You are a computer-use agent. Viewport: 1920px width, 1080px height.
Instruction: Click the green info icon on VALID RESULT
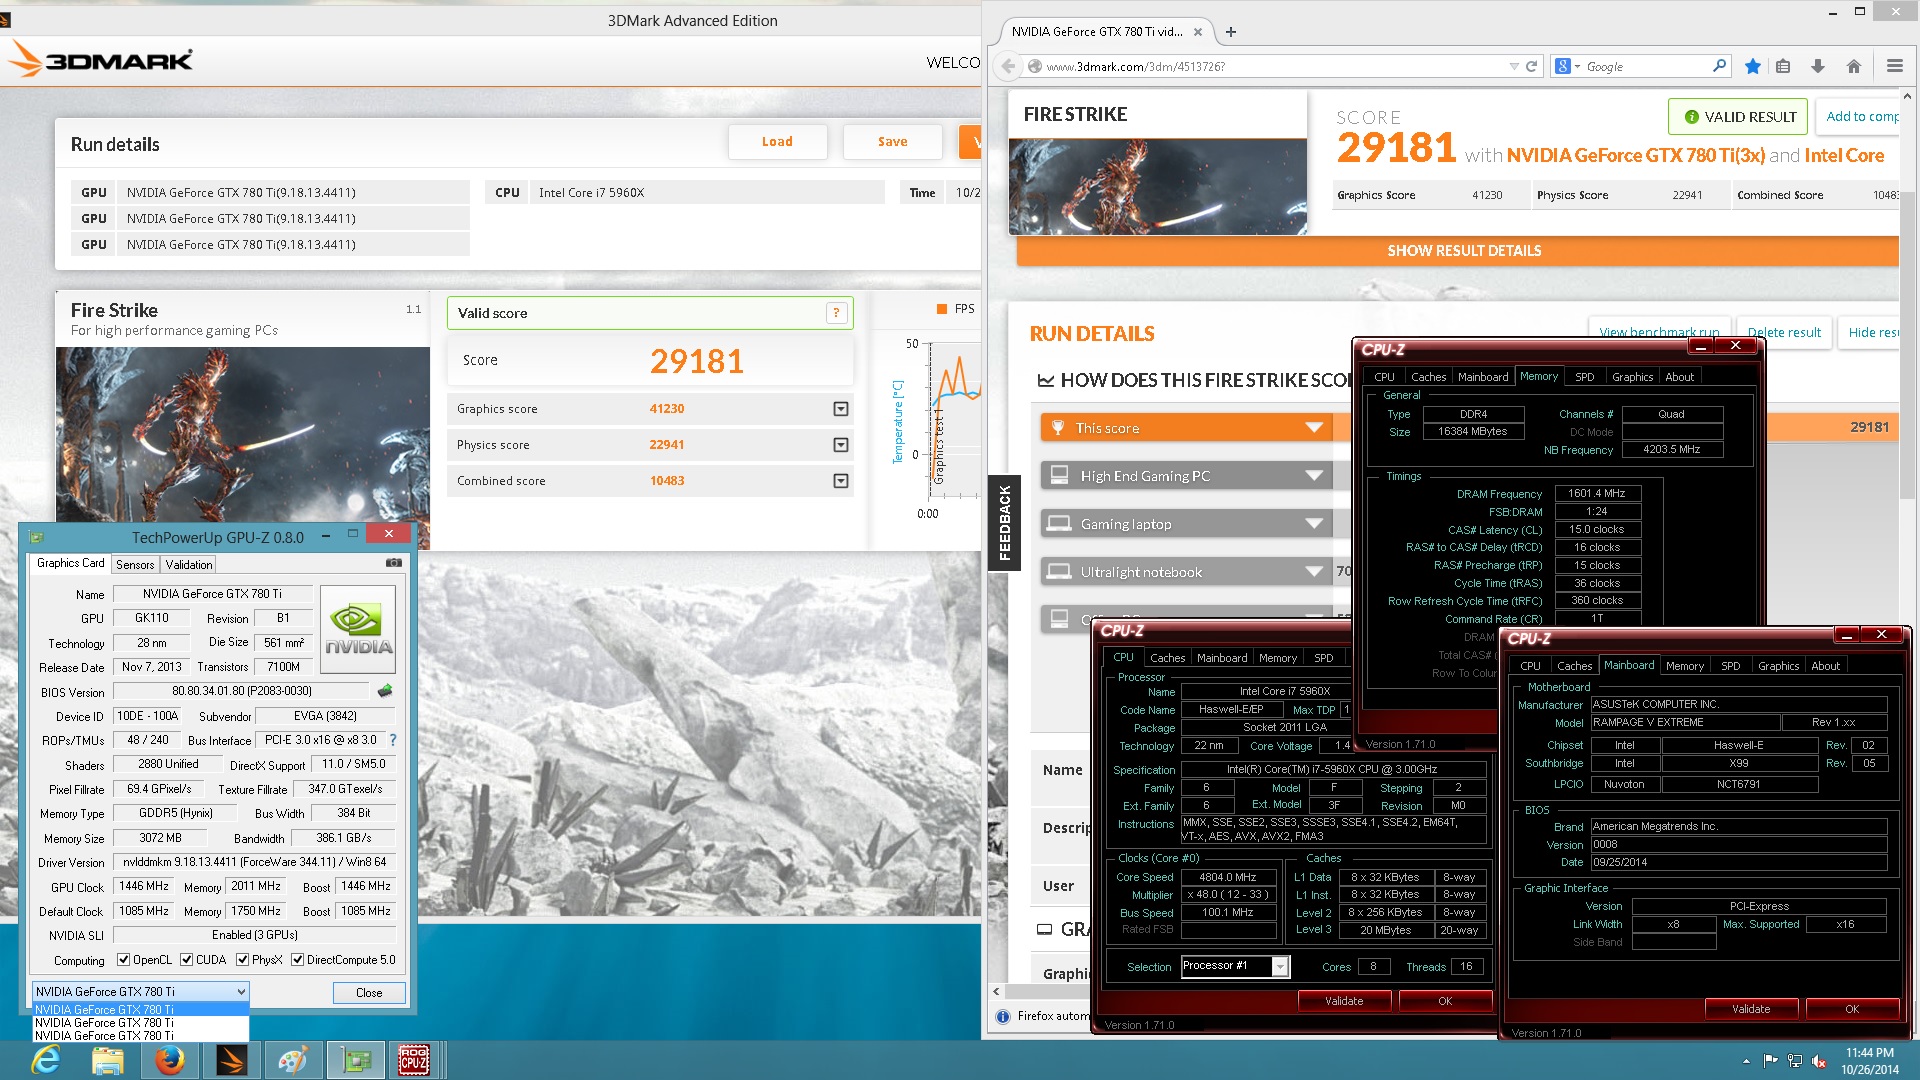(x=1691, y=117)
